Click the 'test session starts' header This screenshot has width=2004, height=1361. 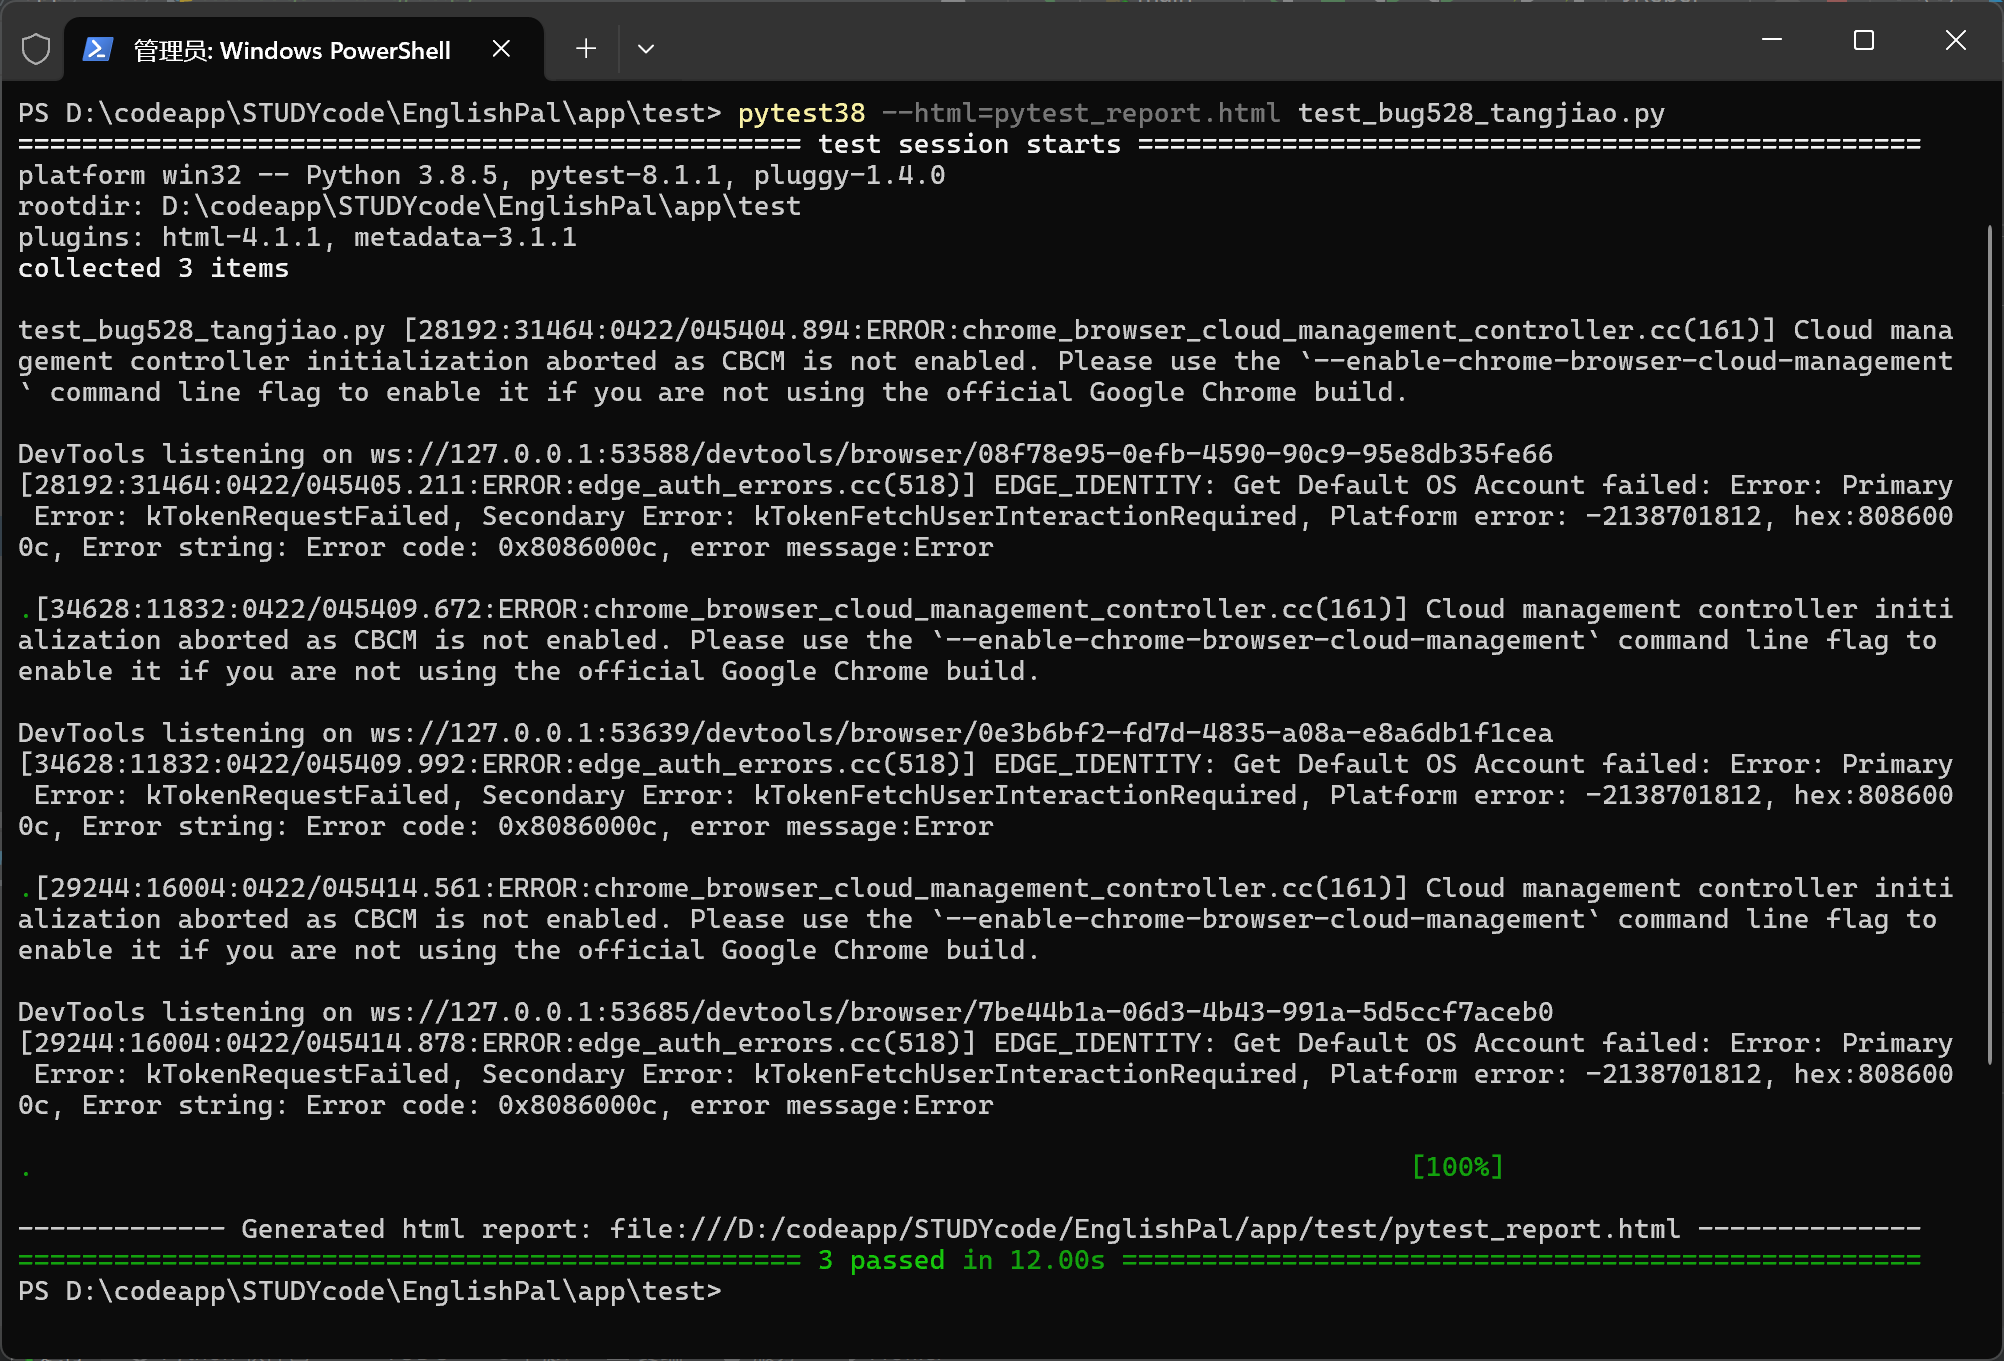969,144
